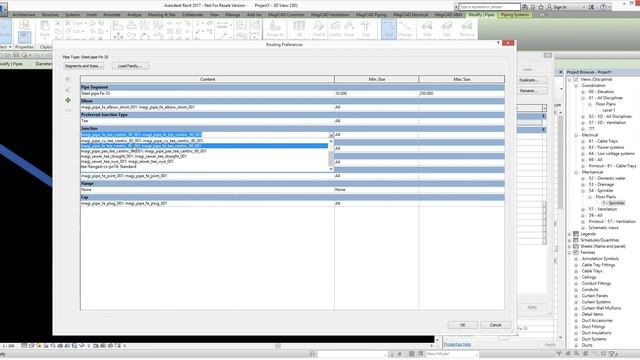The height and width of the screenshot is (360, 640).
Task: Click the Justify ribbon icon
Action: tap(335, 29)
